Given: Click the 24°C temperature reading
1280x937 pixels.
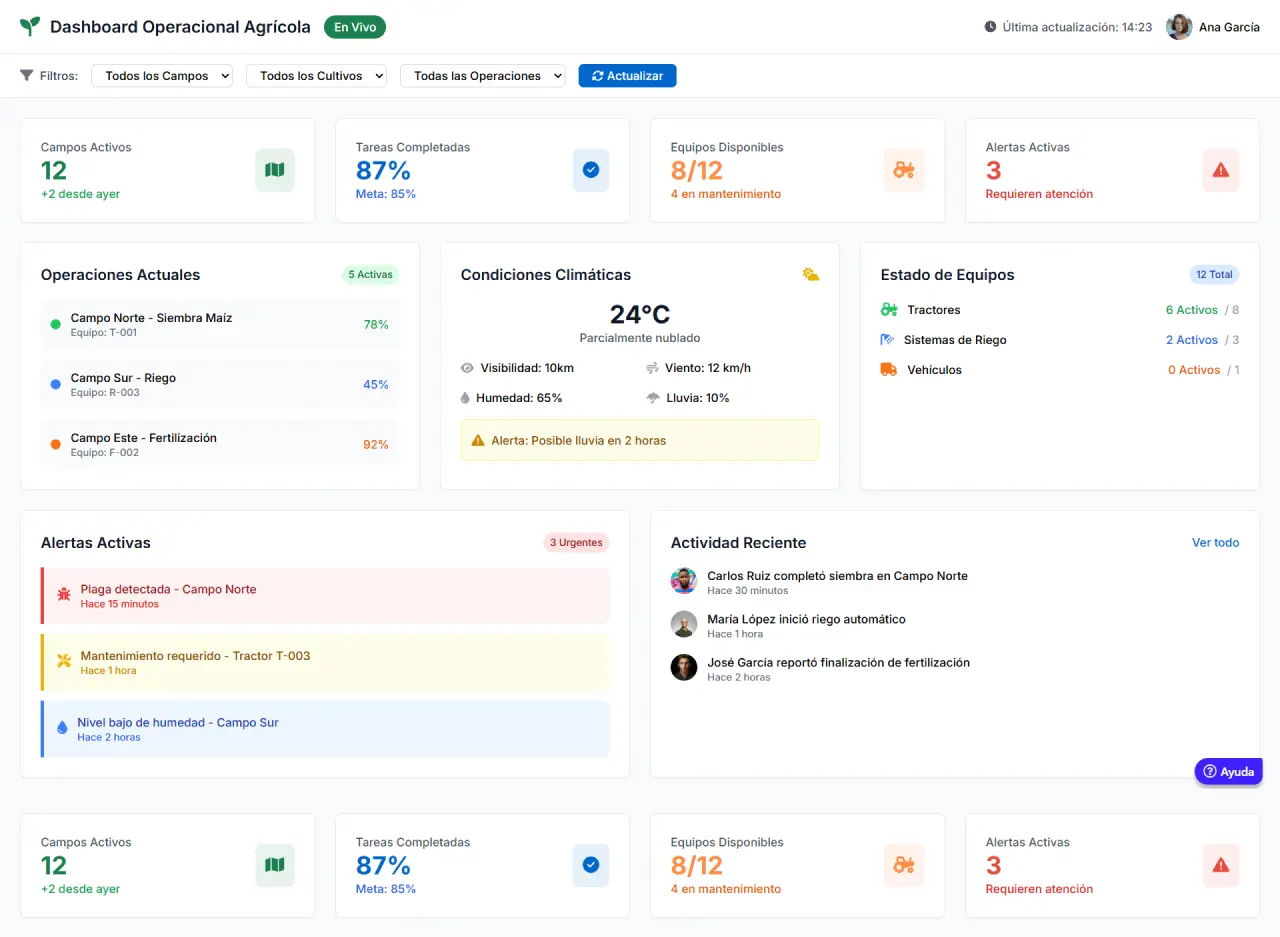Looking at the screenshot, I should [640, 314].
